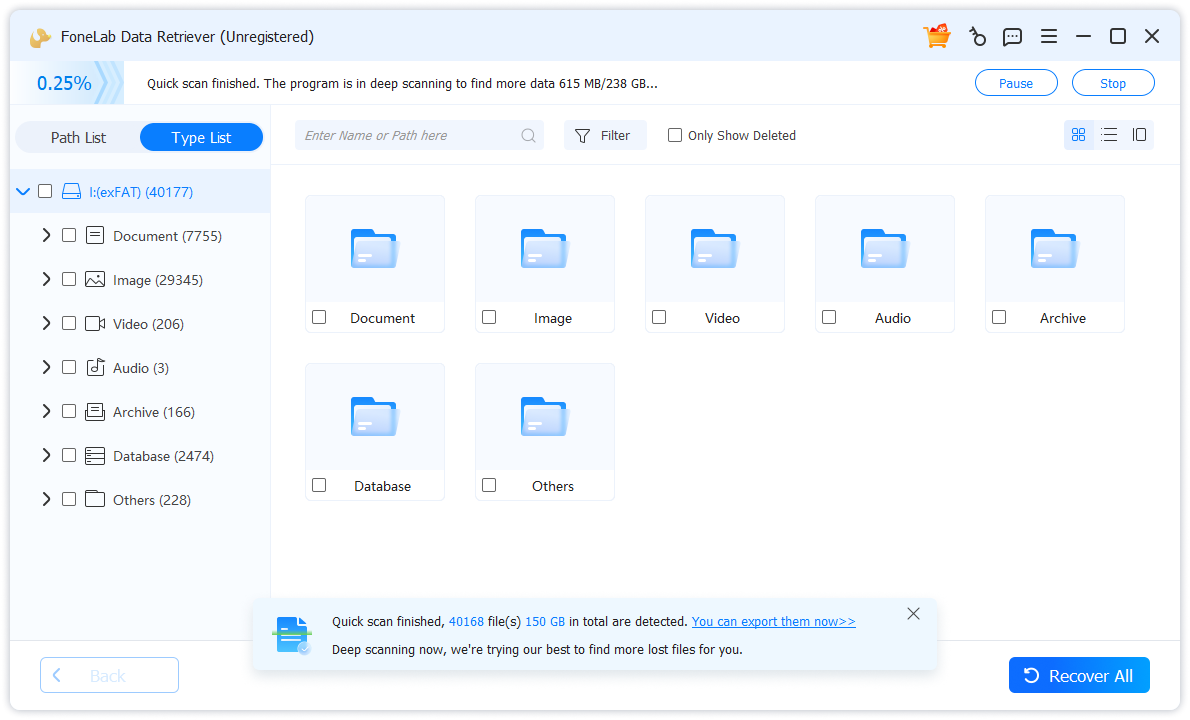Open the hamburger menu
Screen dimensions: 1190x720
coord(1048,35)
